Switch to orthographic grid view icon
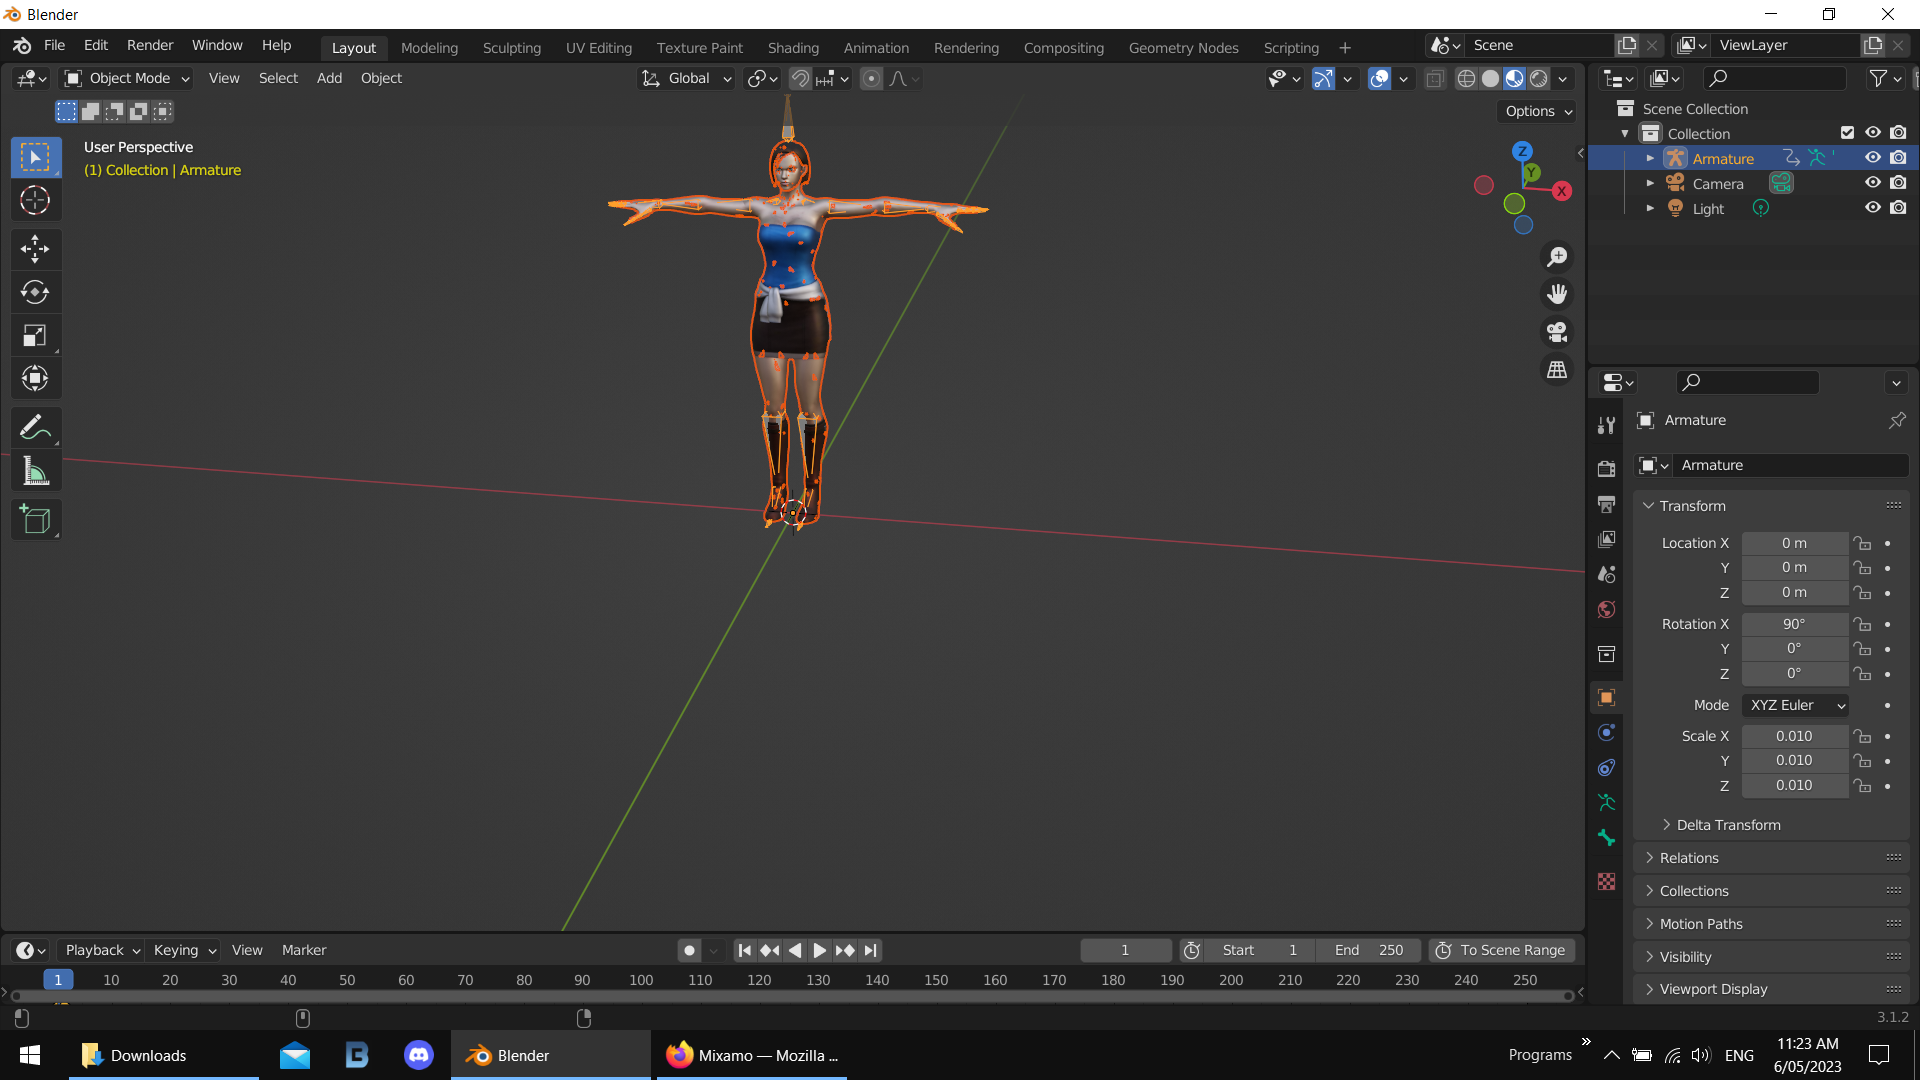 click(1557, 370)
